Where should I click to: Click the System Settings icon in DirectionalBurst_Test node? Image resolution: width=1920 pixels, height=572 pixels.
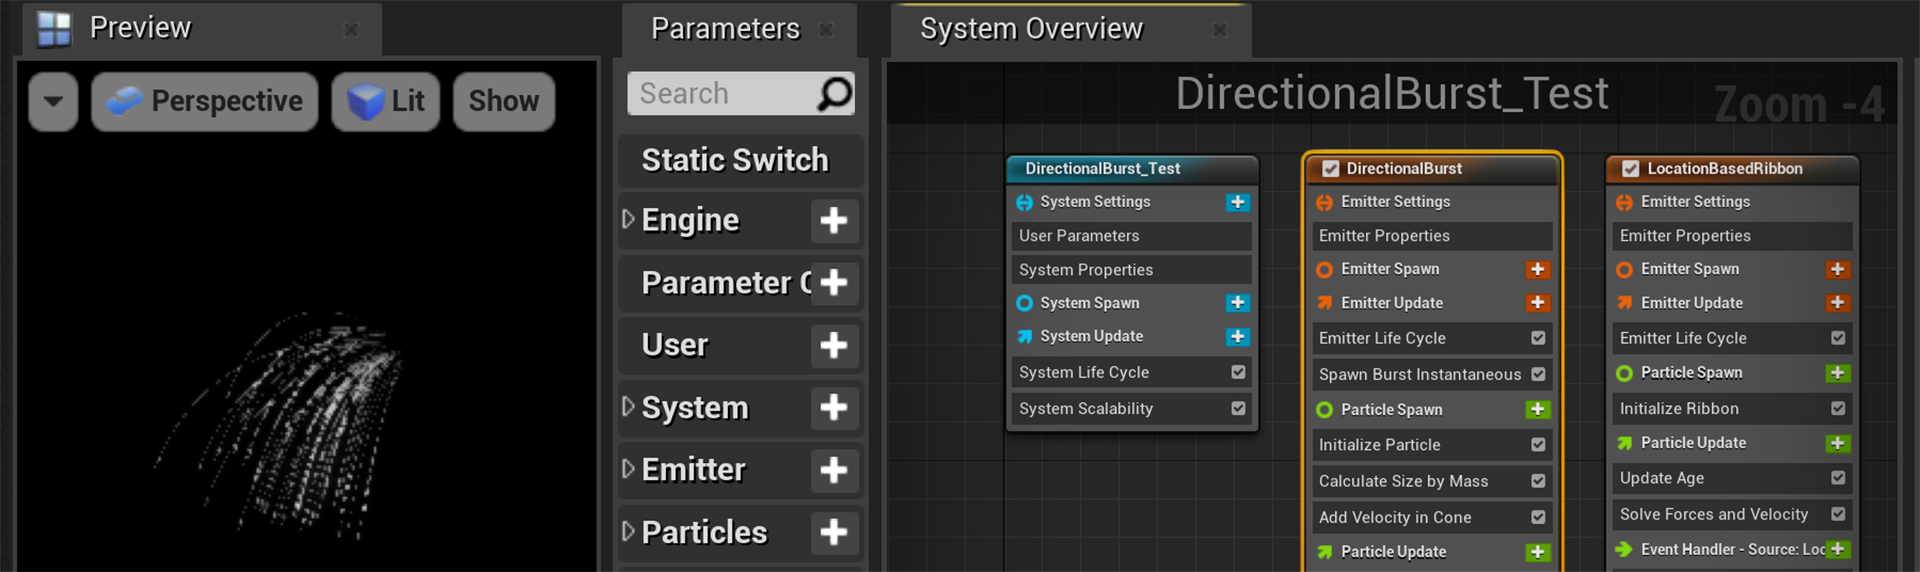coord(1024,202)
